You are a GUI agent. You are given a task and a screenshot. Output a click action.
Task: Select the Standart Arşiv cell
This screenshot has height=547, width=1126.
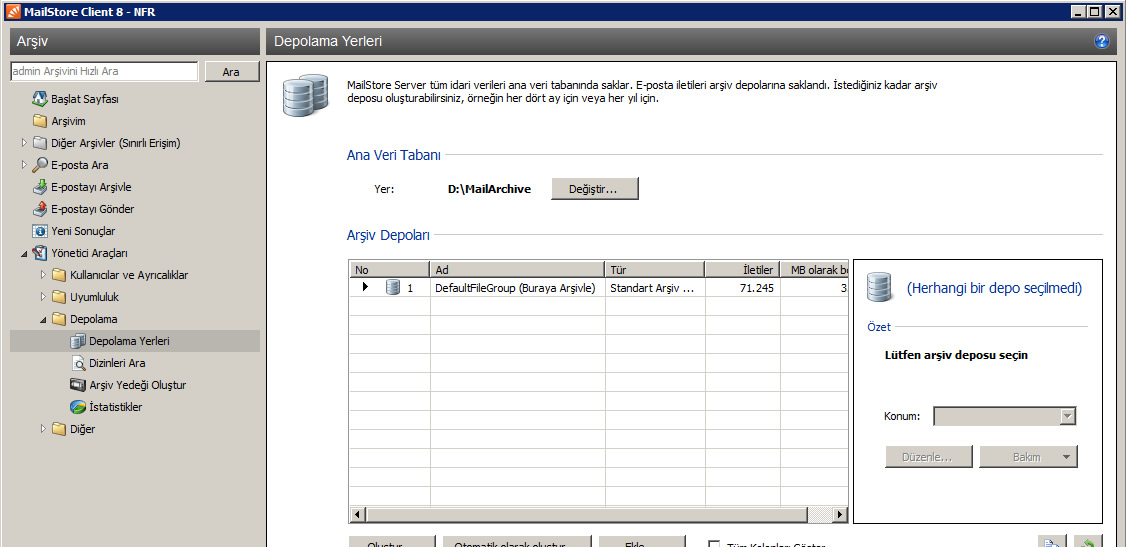655,288
